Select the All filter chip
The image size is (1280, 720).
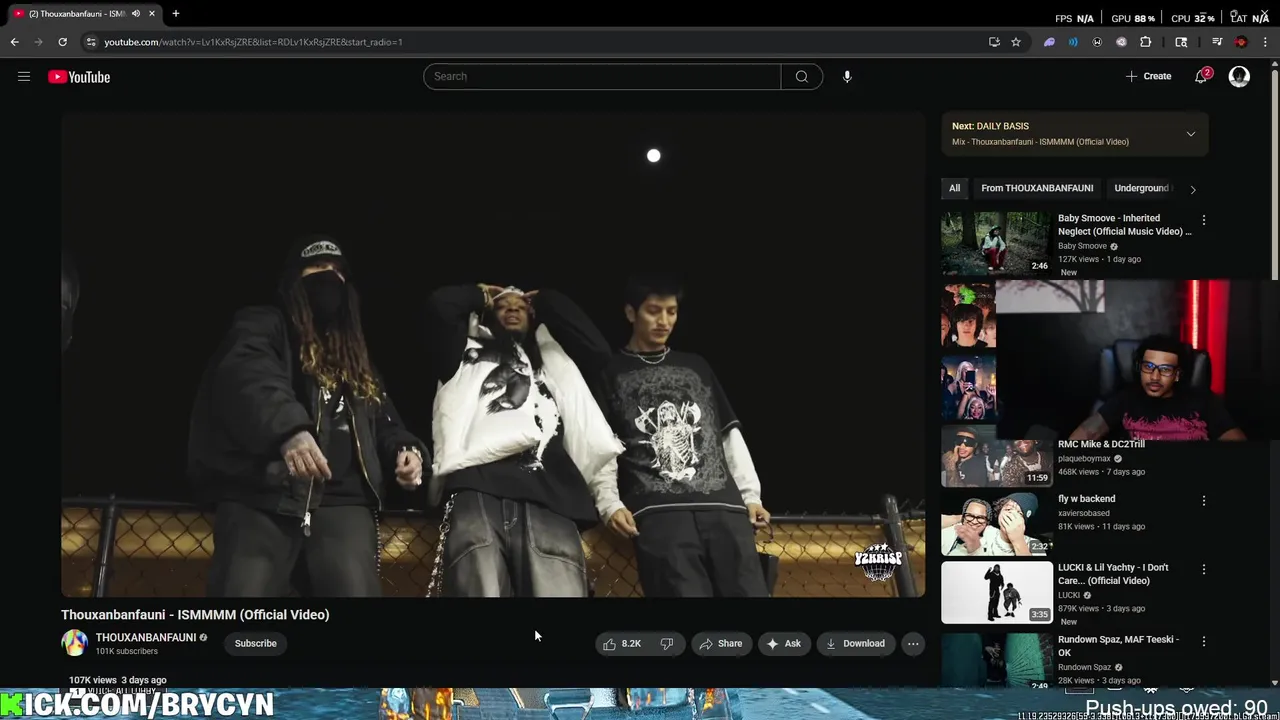(x=955, y=188)
